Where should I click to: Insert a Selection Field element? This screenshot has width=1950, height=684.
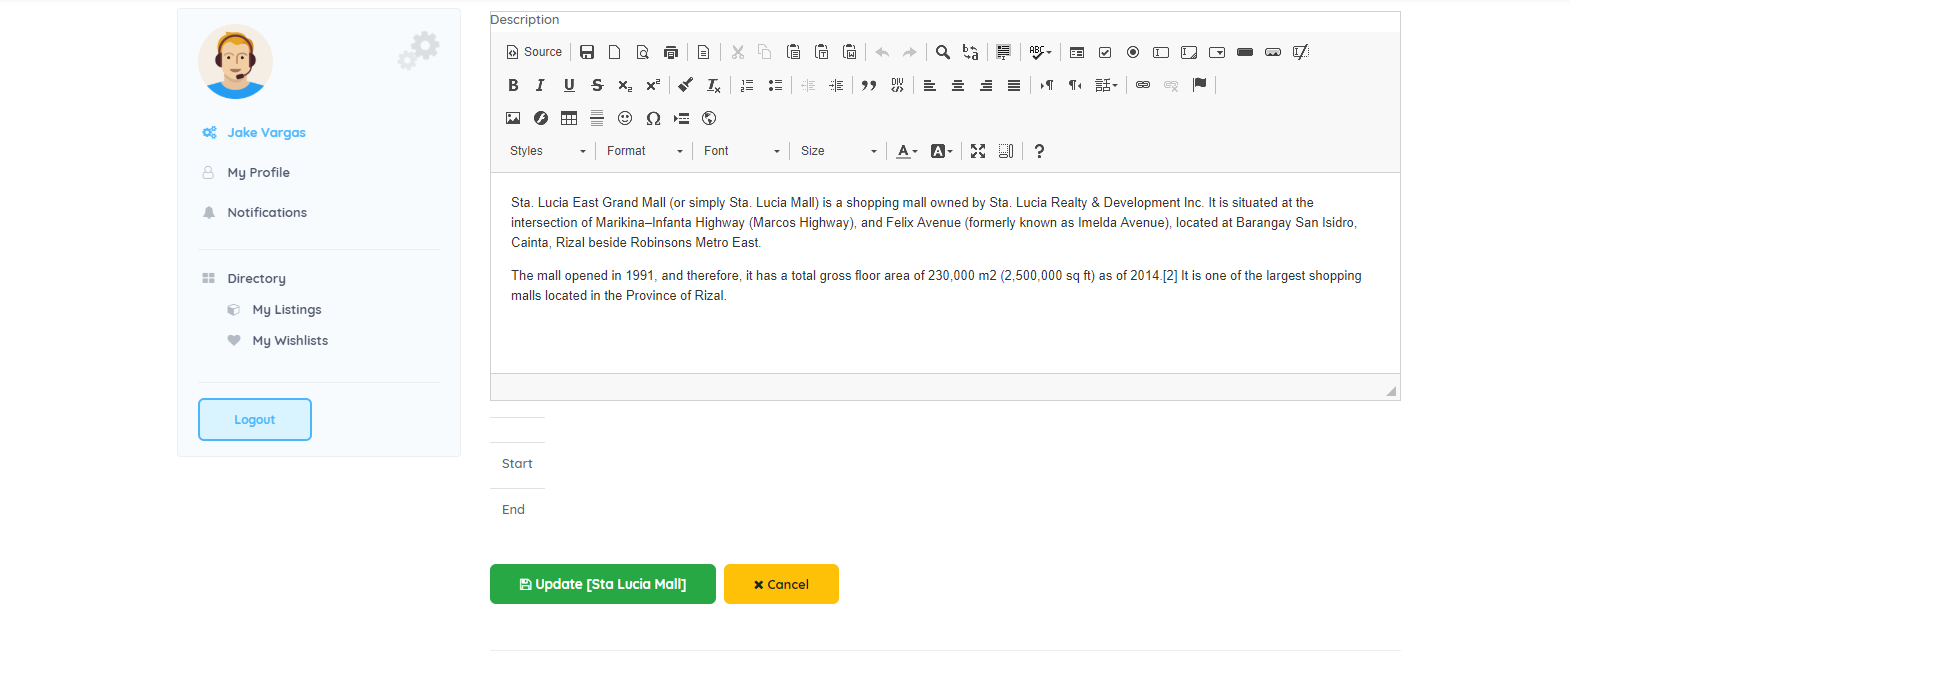point(1217,52)
